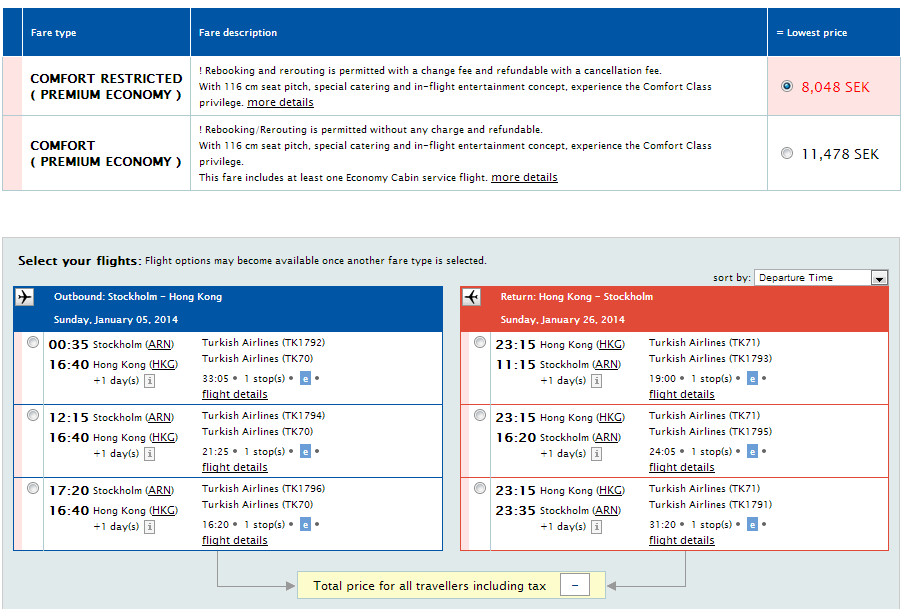This screenshot has height=609, width=906.
Task: Click the total price field showing a dash
Action: 575,585
